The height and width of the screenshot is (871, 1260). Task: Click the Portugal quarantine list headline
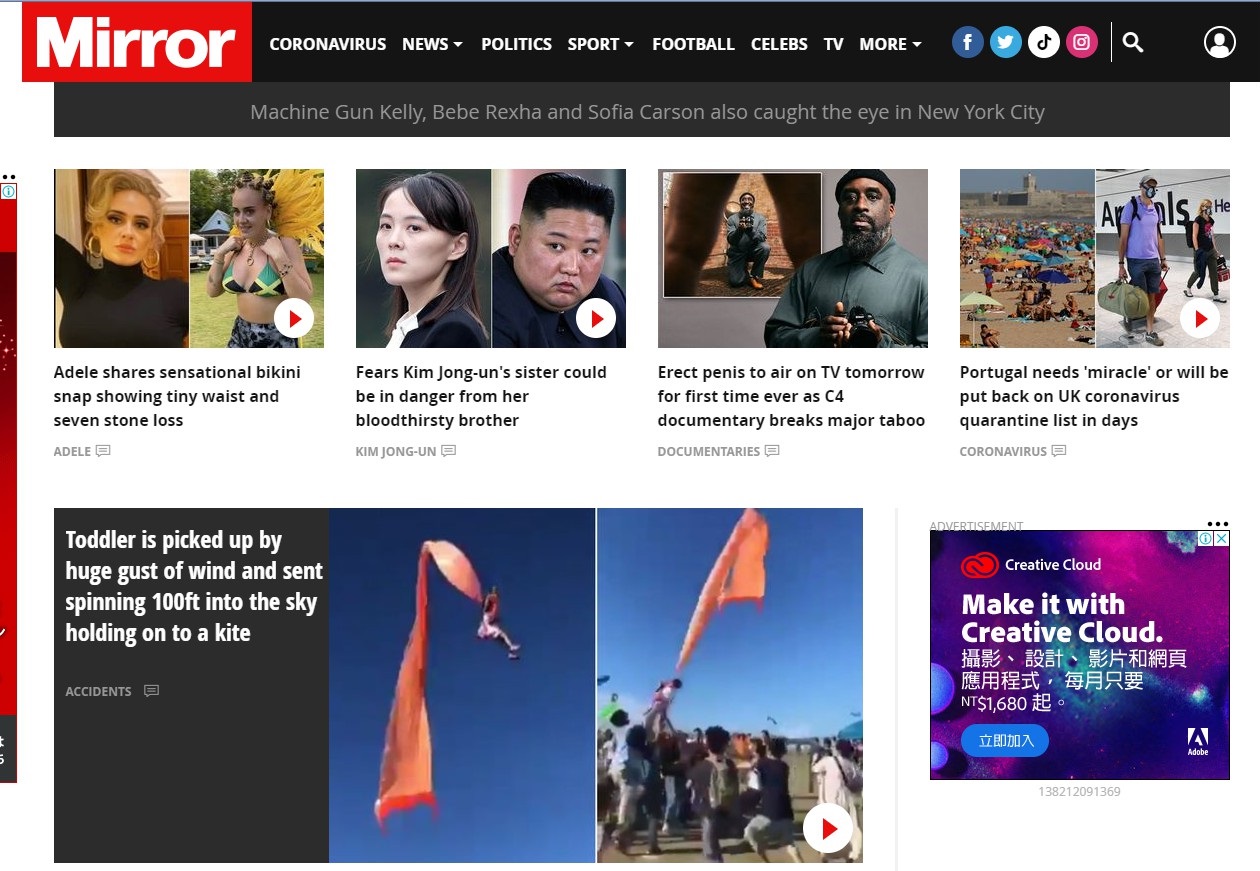[1093, 396]
